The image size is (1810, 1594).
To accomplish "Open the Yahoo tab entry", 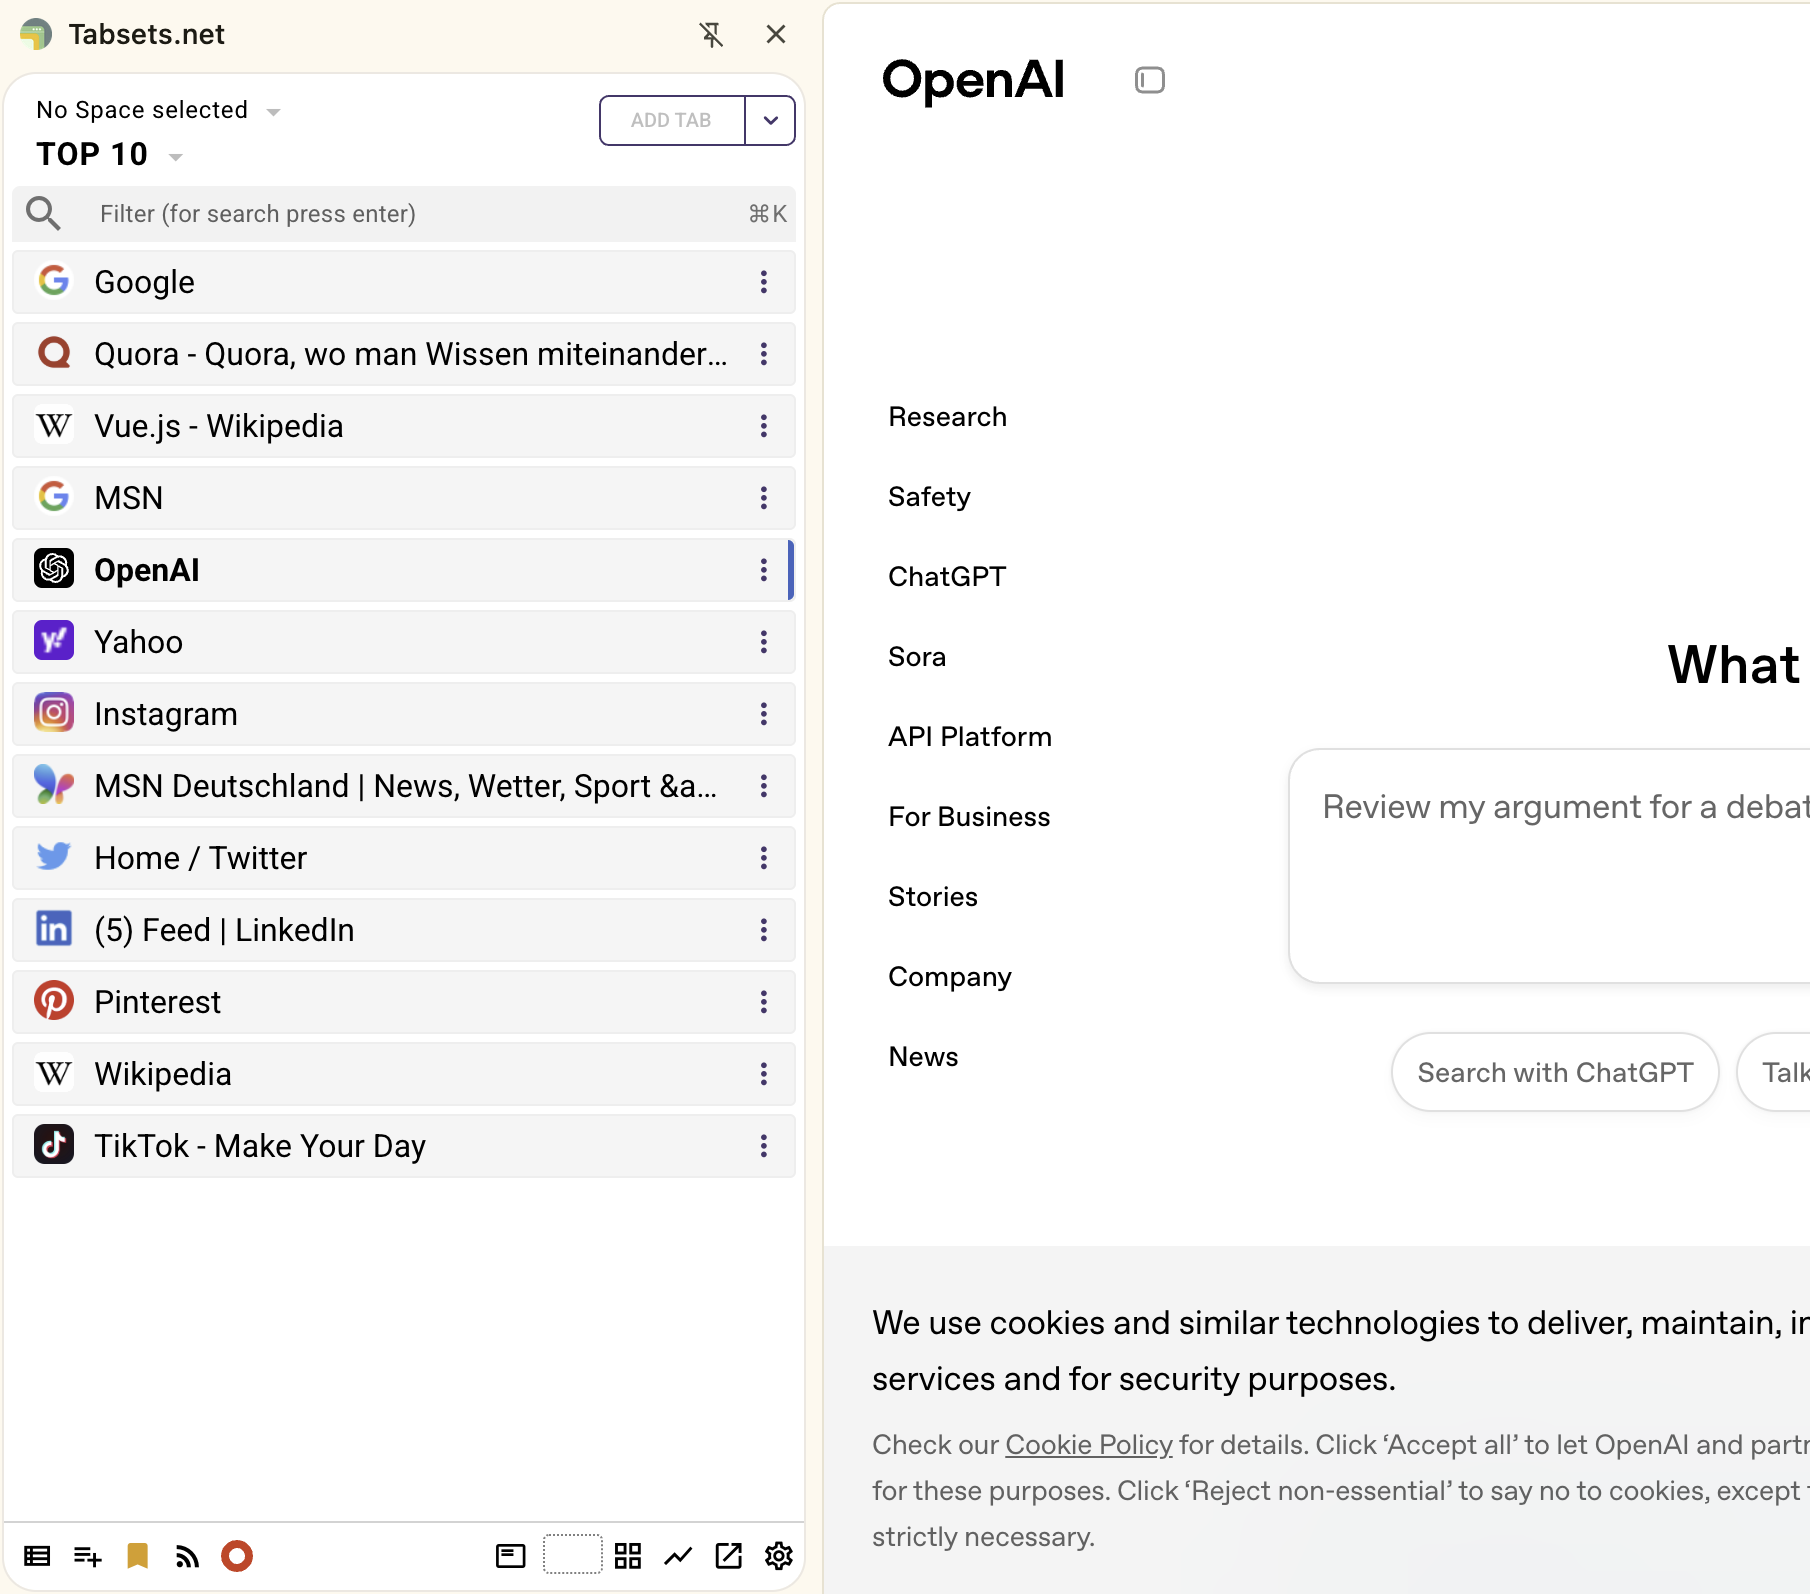I will pos(404,642).
